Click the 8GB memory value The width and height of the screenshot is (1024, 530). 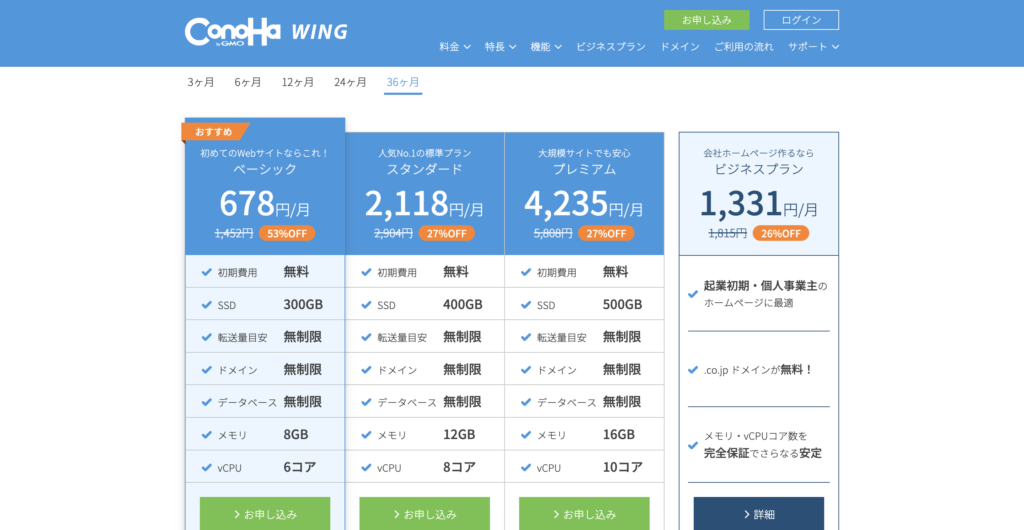tap(296, 435)
